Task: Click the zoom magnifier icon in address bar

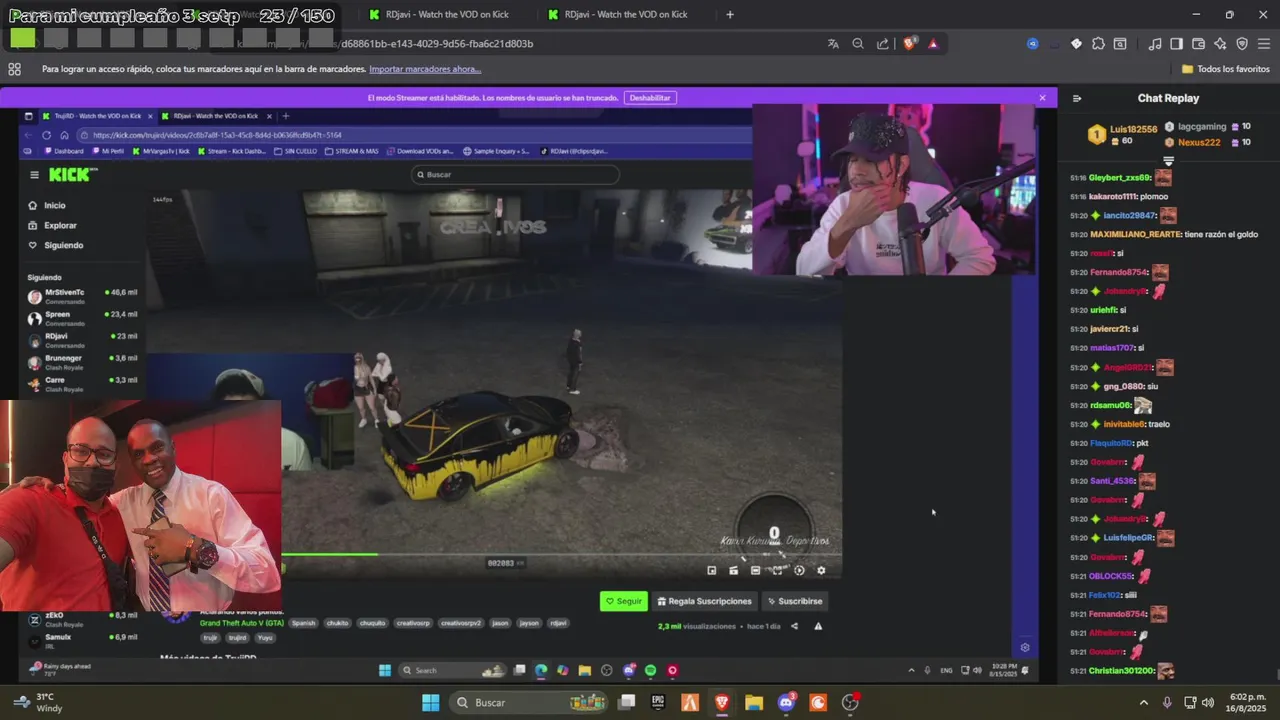Action: click(x=858, y=44)
